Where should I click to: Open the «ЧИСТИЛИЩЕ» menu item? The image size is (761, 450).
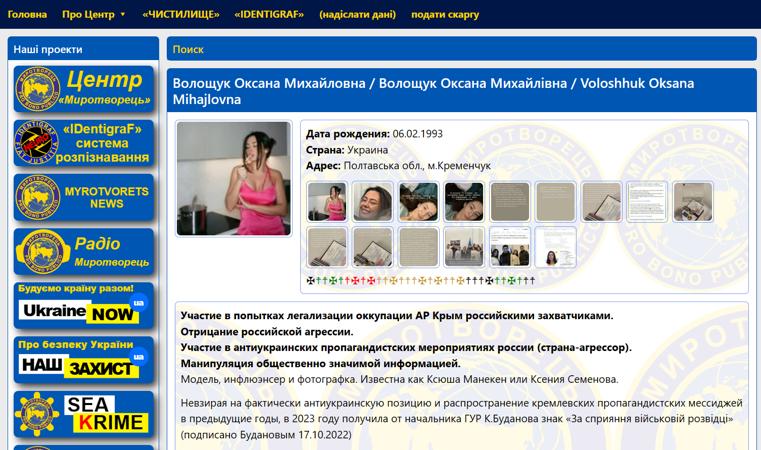click(180, 15)
